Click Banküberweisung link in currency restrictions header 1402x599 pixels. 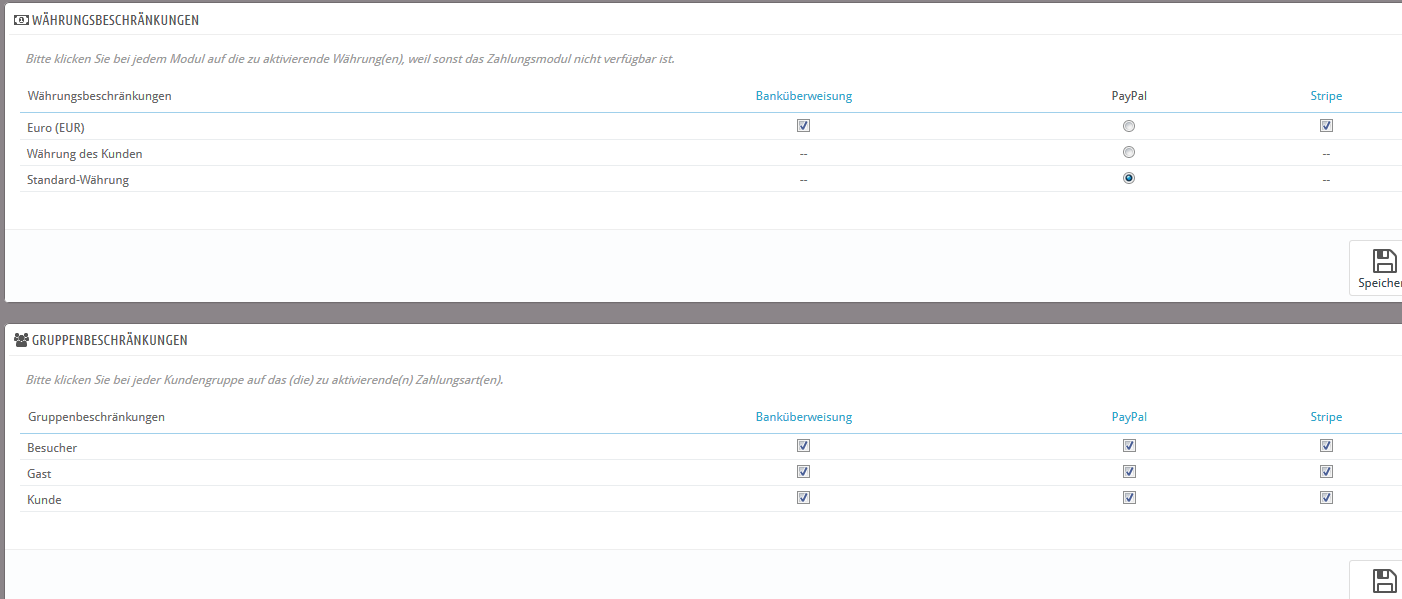pyautogui.click(x=803, y=96)
